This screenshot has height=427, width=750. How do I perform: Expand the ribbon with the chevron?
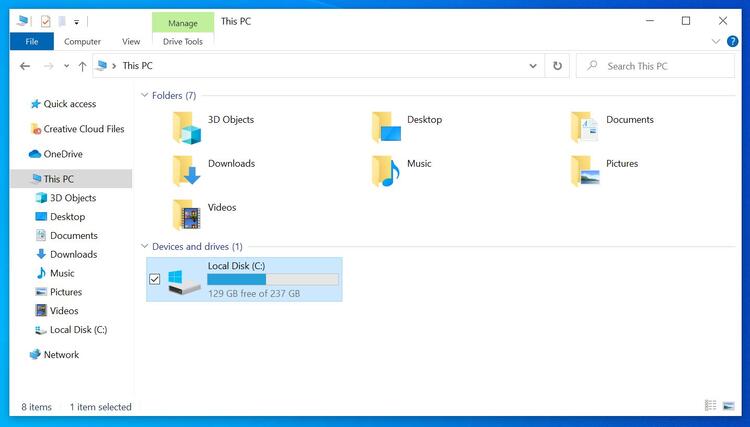click(x=716, y=41)
